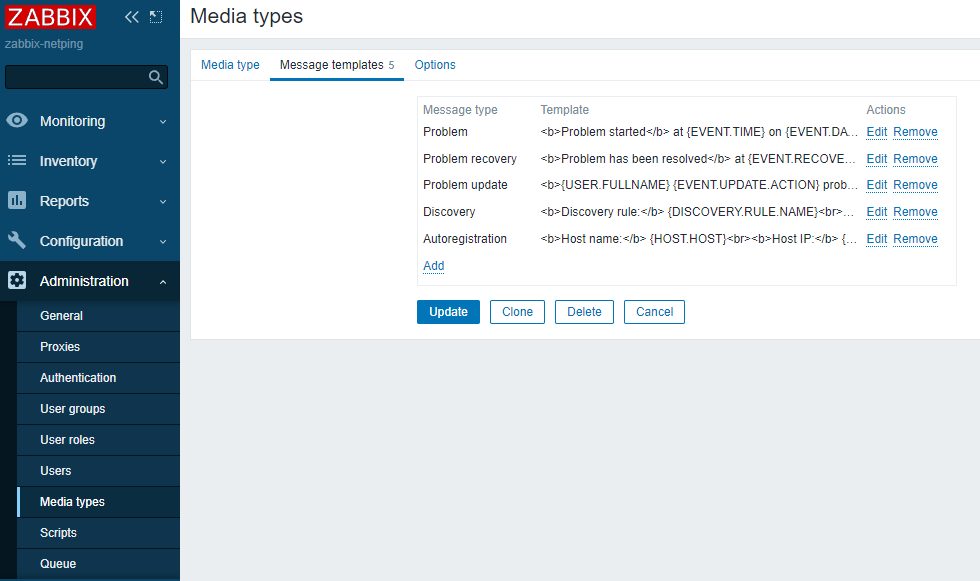Click the Zabbix logo
The image size is (980, 581).
[50, 17]
